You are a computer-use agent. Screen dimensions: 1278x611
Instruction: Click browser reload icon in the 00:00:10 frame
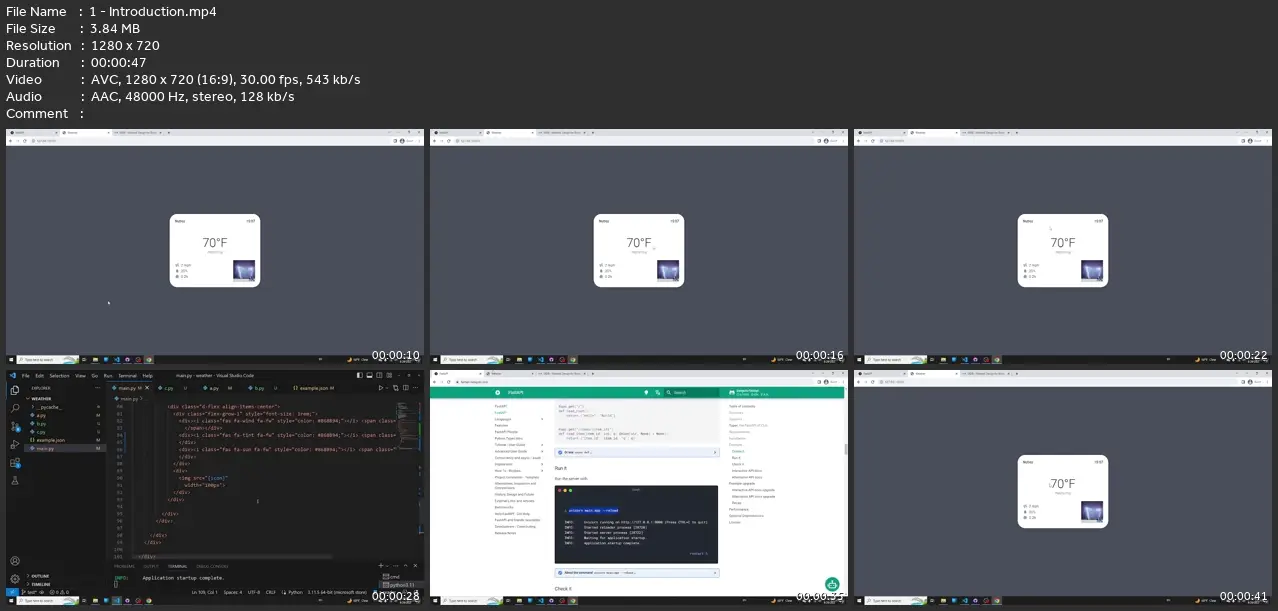(25, 141)
